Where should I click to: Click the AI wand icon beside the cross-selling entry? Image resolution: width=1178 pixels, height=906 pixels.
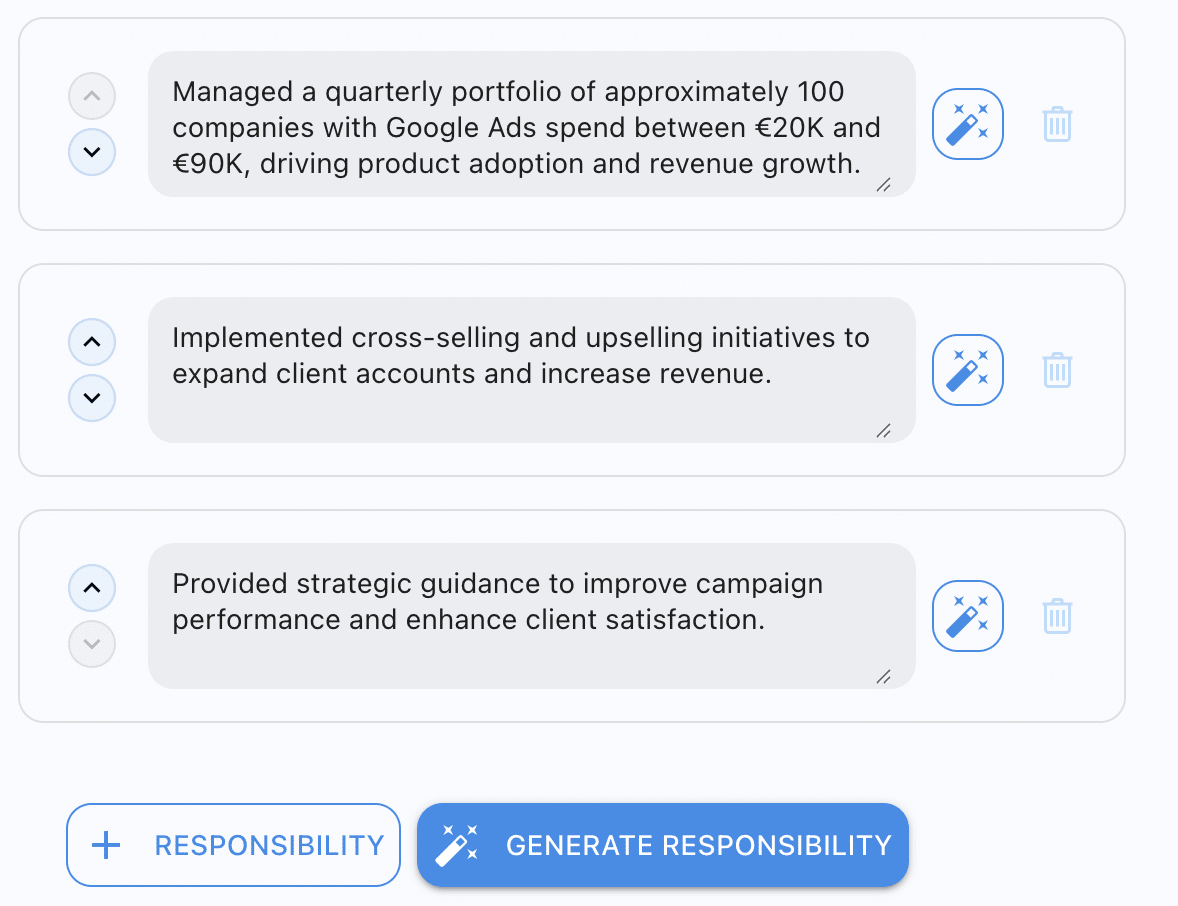click(x=967, y=370)
